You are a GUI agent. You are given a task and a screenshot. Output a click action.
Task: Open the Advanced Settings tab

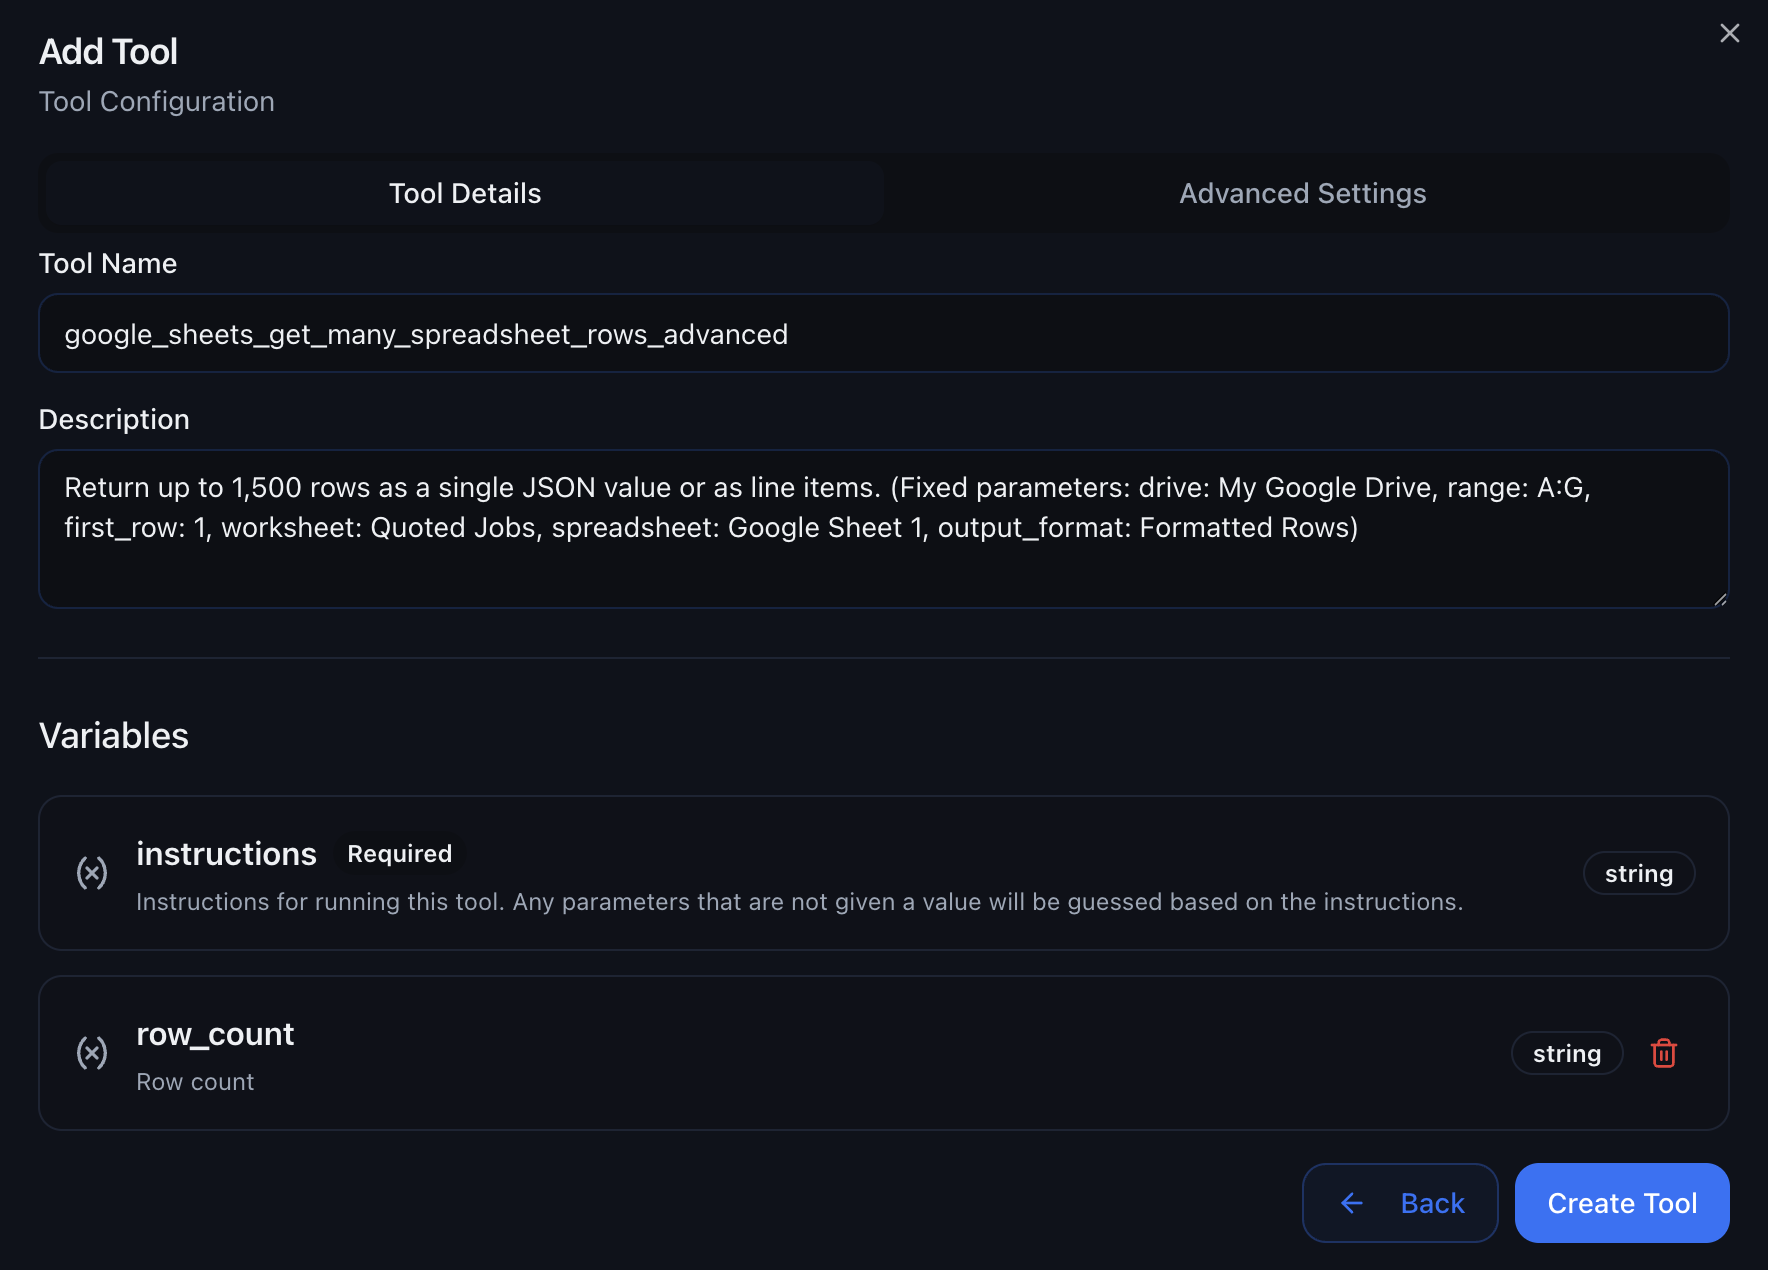coord(1302,194)
